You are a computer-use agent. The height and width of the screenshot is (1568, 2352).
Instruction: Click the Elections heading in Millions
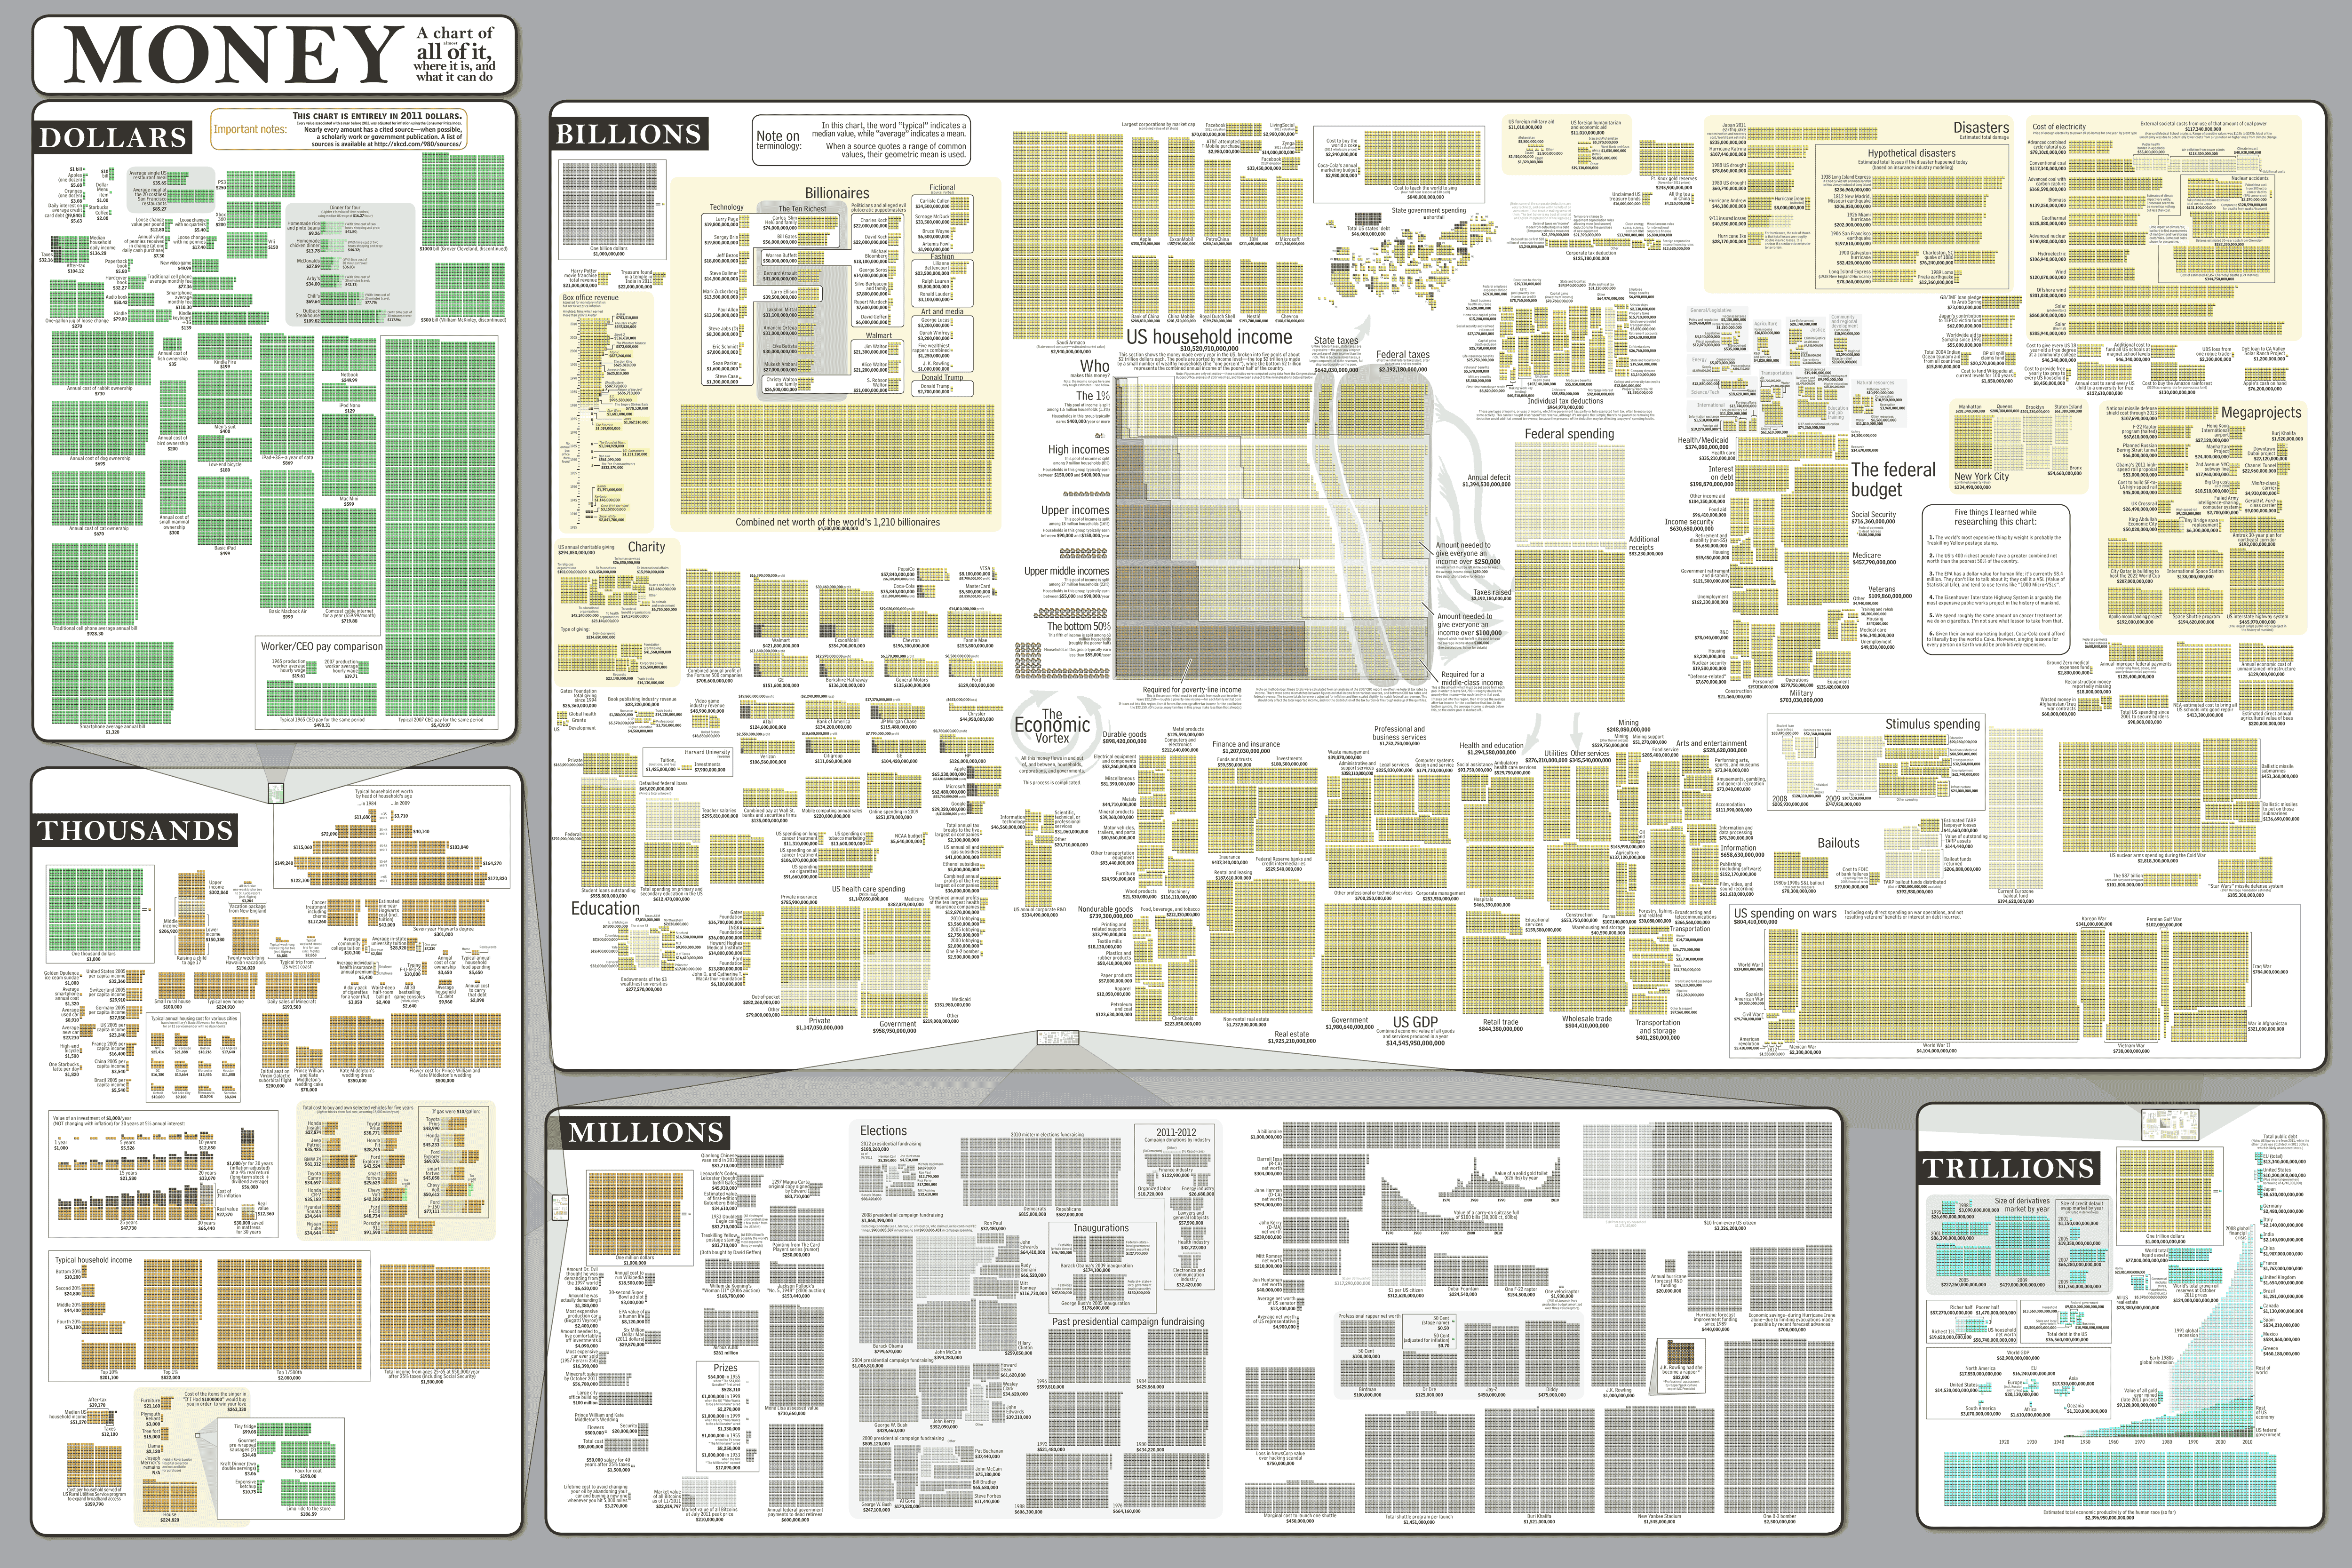point(883,1131)
